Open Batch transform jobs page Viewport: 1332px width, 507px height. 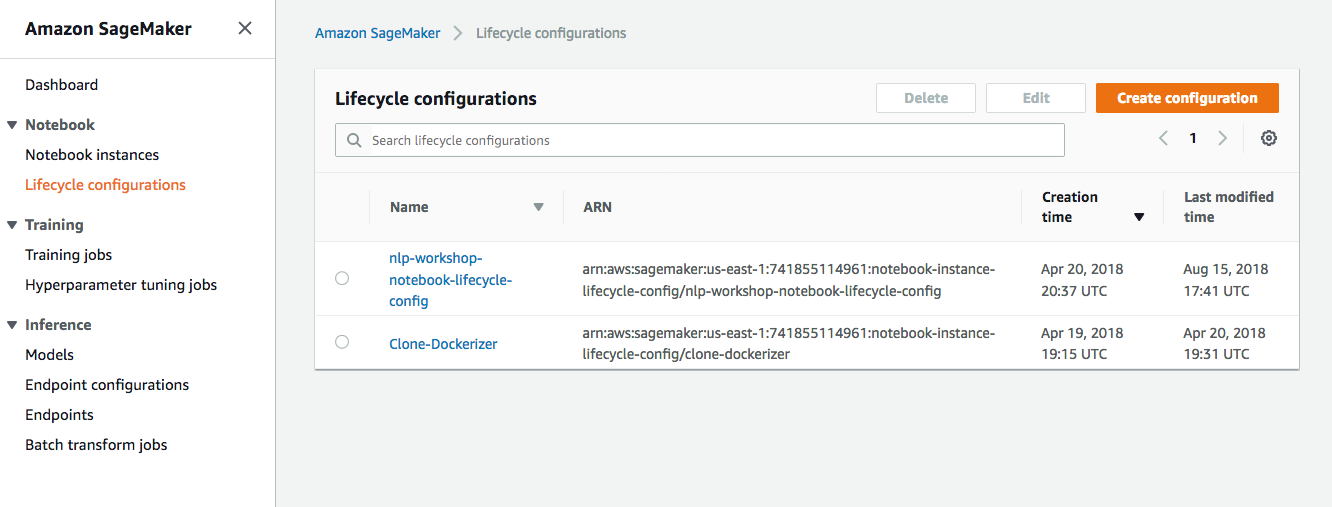coord(96,445)
